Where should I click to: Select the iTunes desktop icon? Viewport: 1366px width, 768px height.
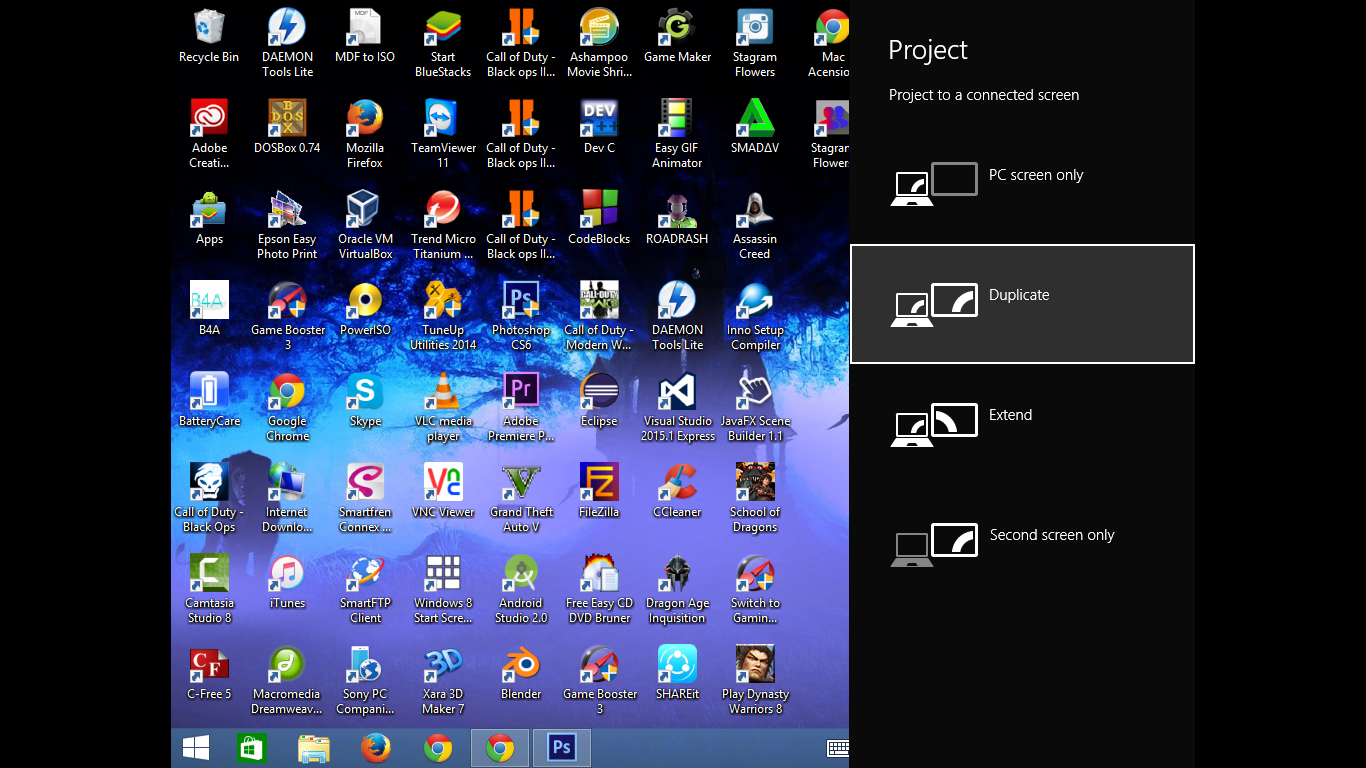click(287, 582)
